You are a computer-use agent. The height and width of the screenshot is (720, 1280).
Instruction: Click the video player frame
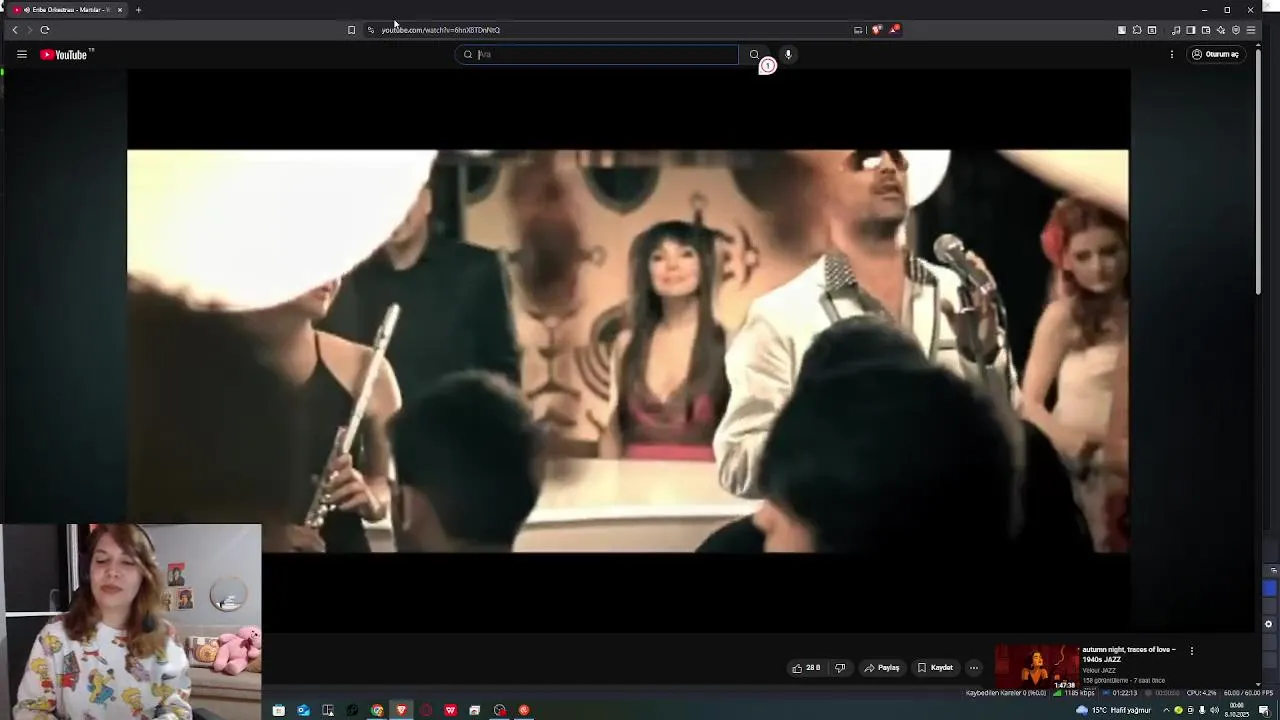(628, 350)
